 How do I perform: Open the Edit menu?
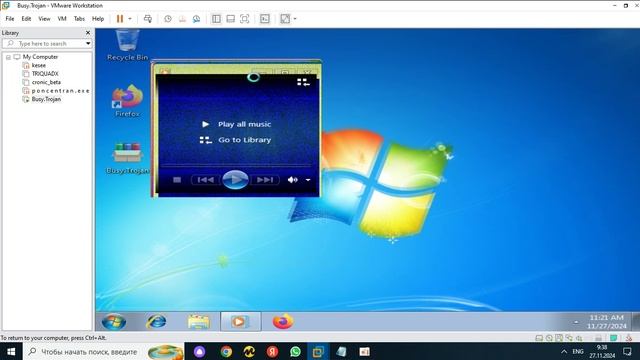[26, 19]
